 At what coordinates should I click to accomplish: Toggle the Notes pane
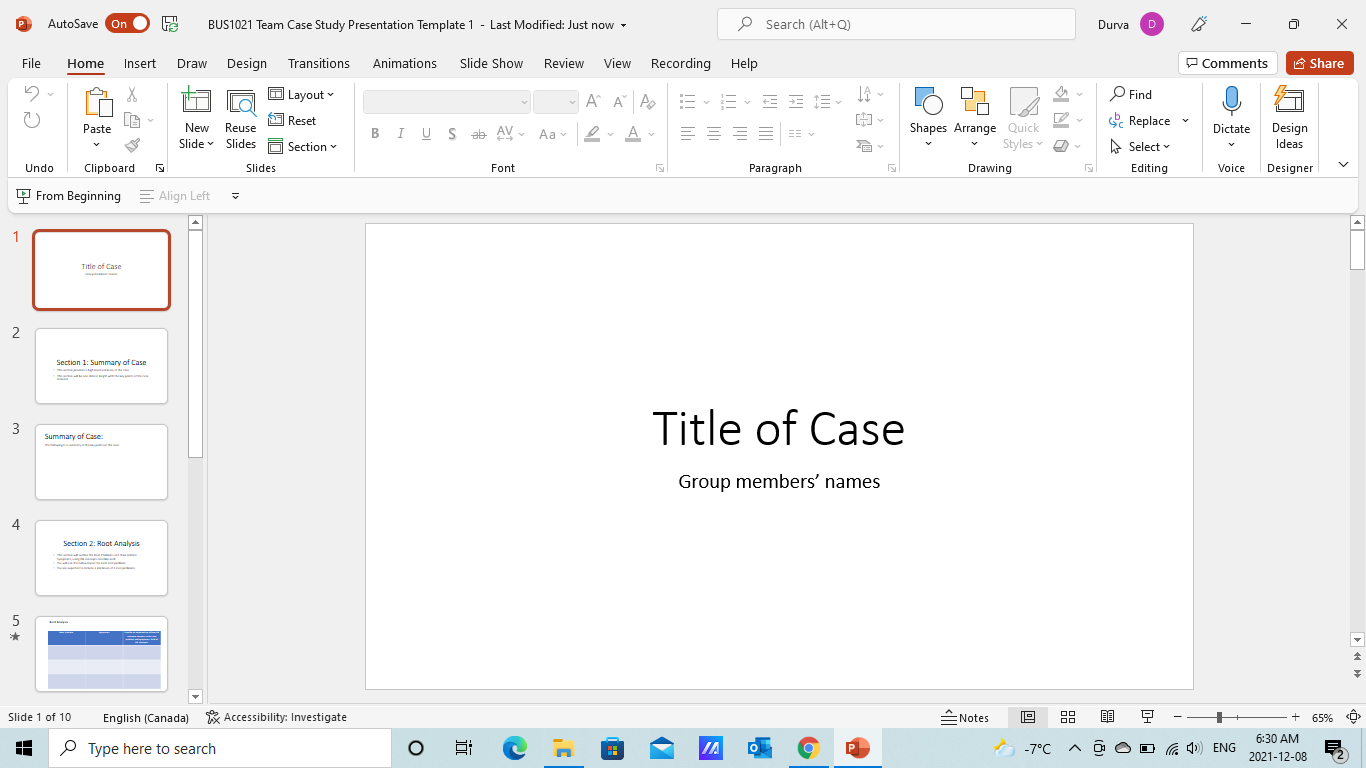[965, 717]
